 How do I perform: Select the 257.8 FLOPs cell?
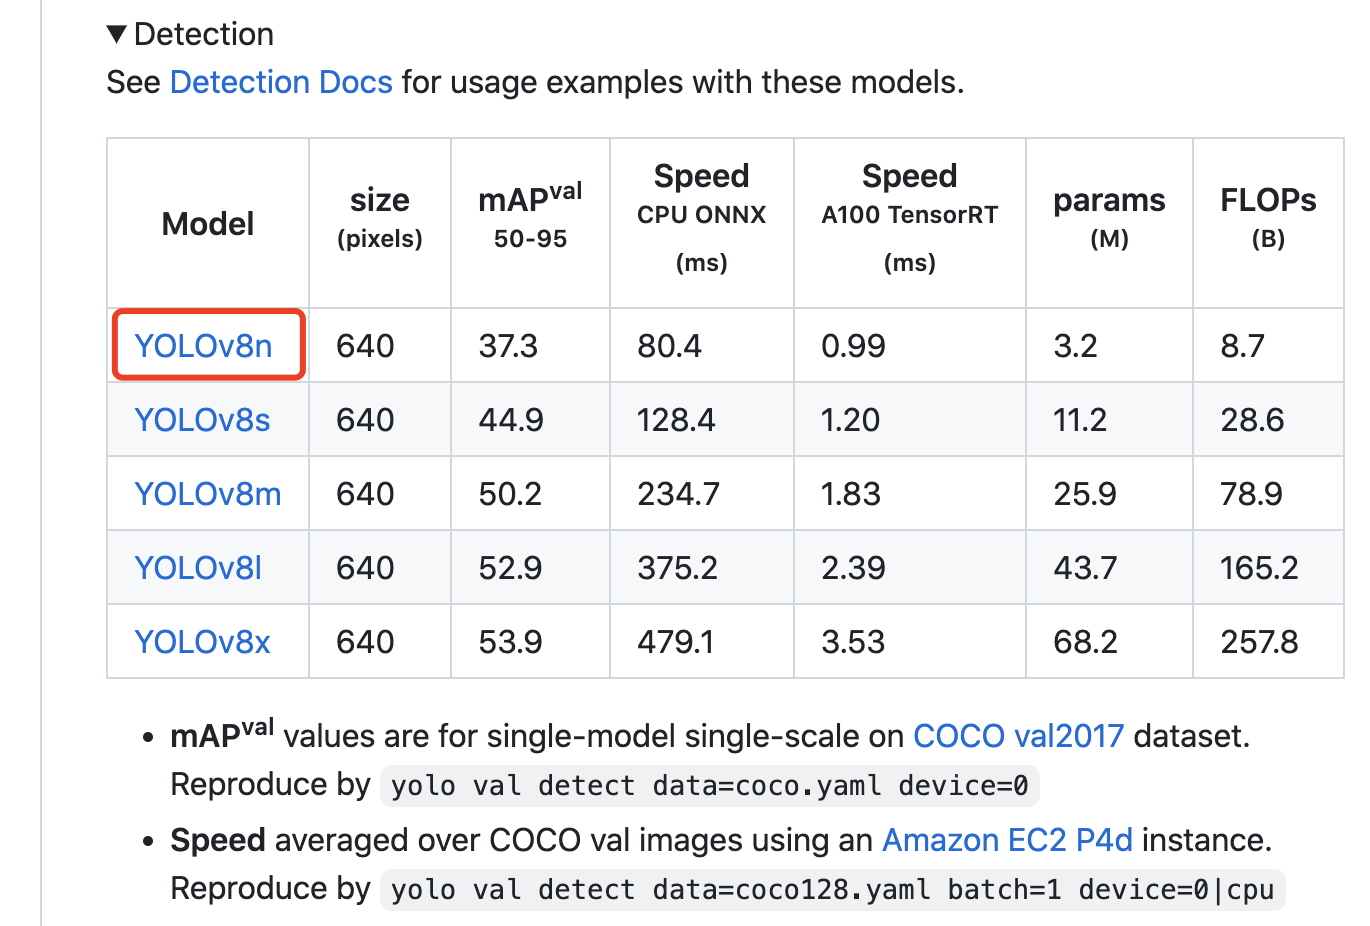(1259, 642)
